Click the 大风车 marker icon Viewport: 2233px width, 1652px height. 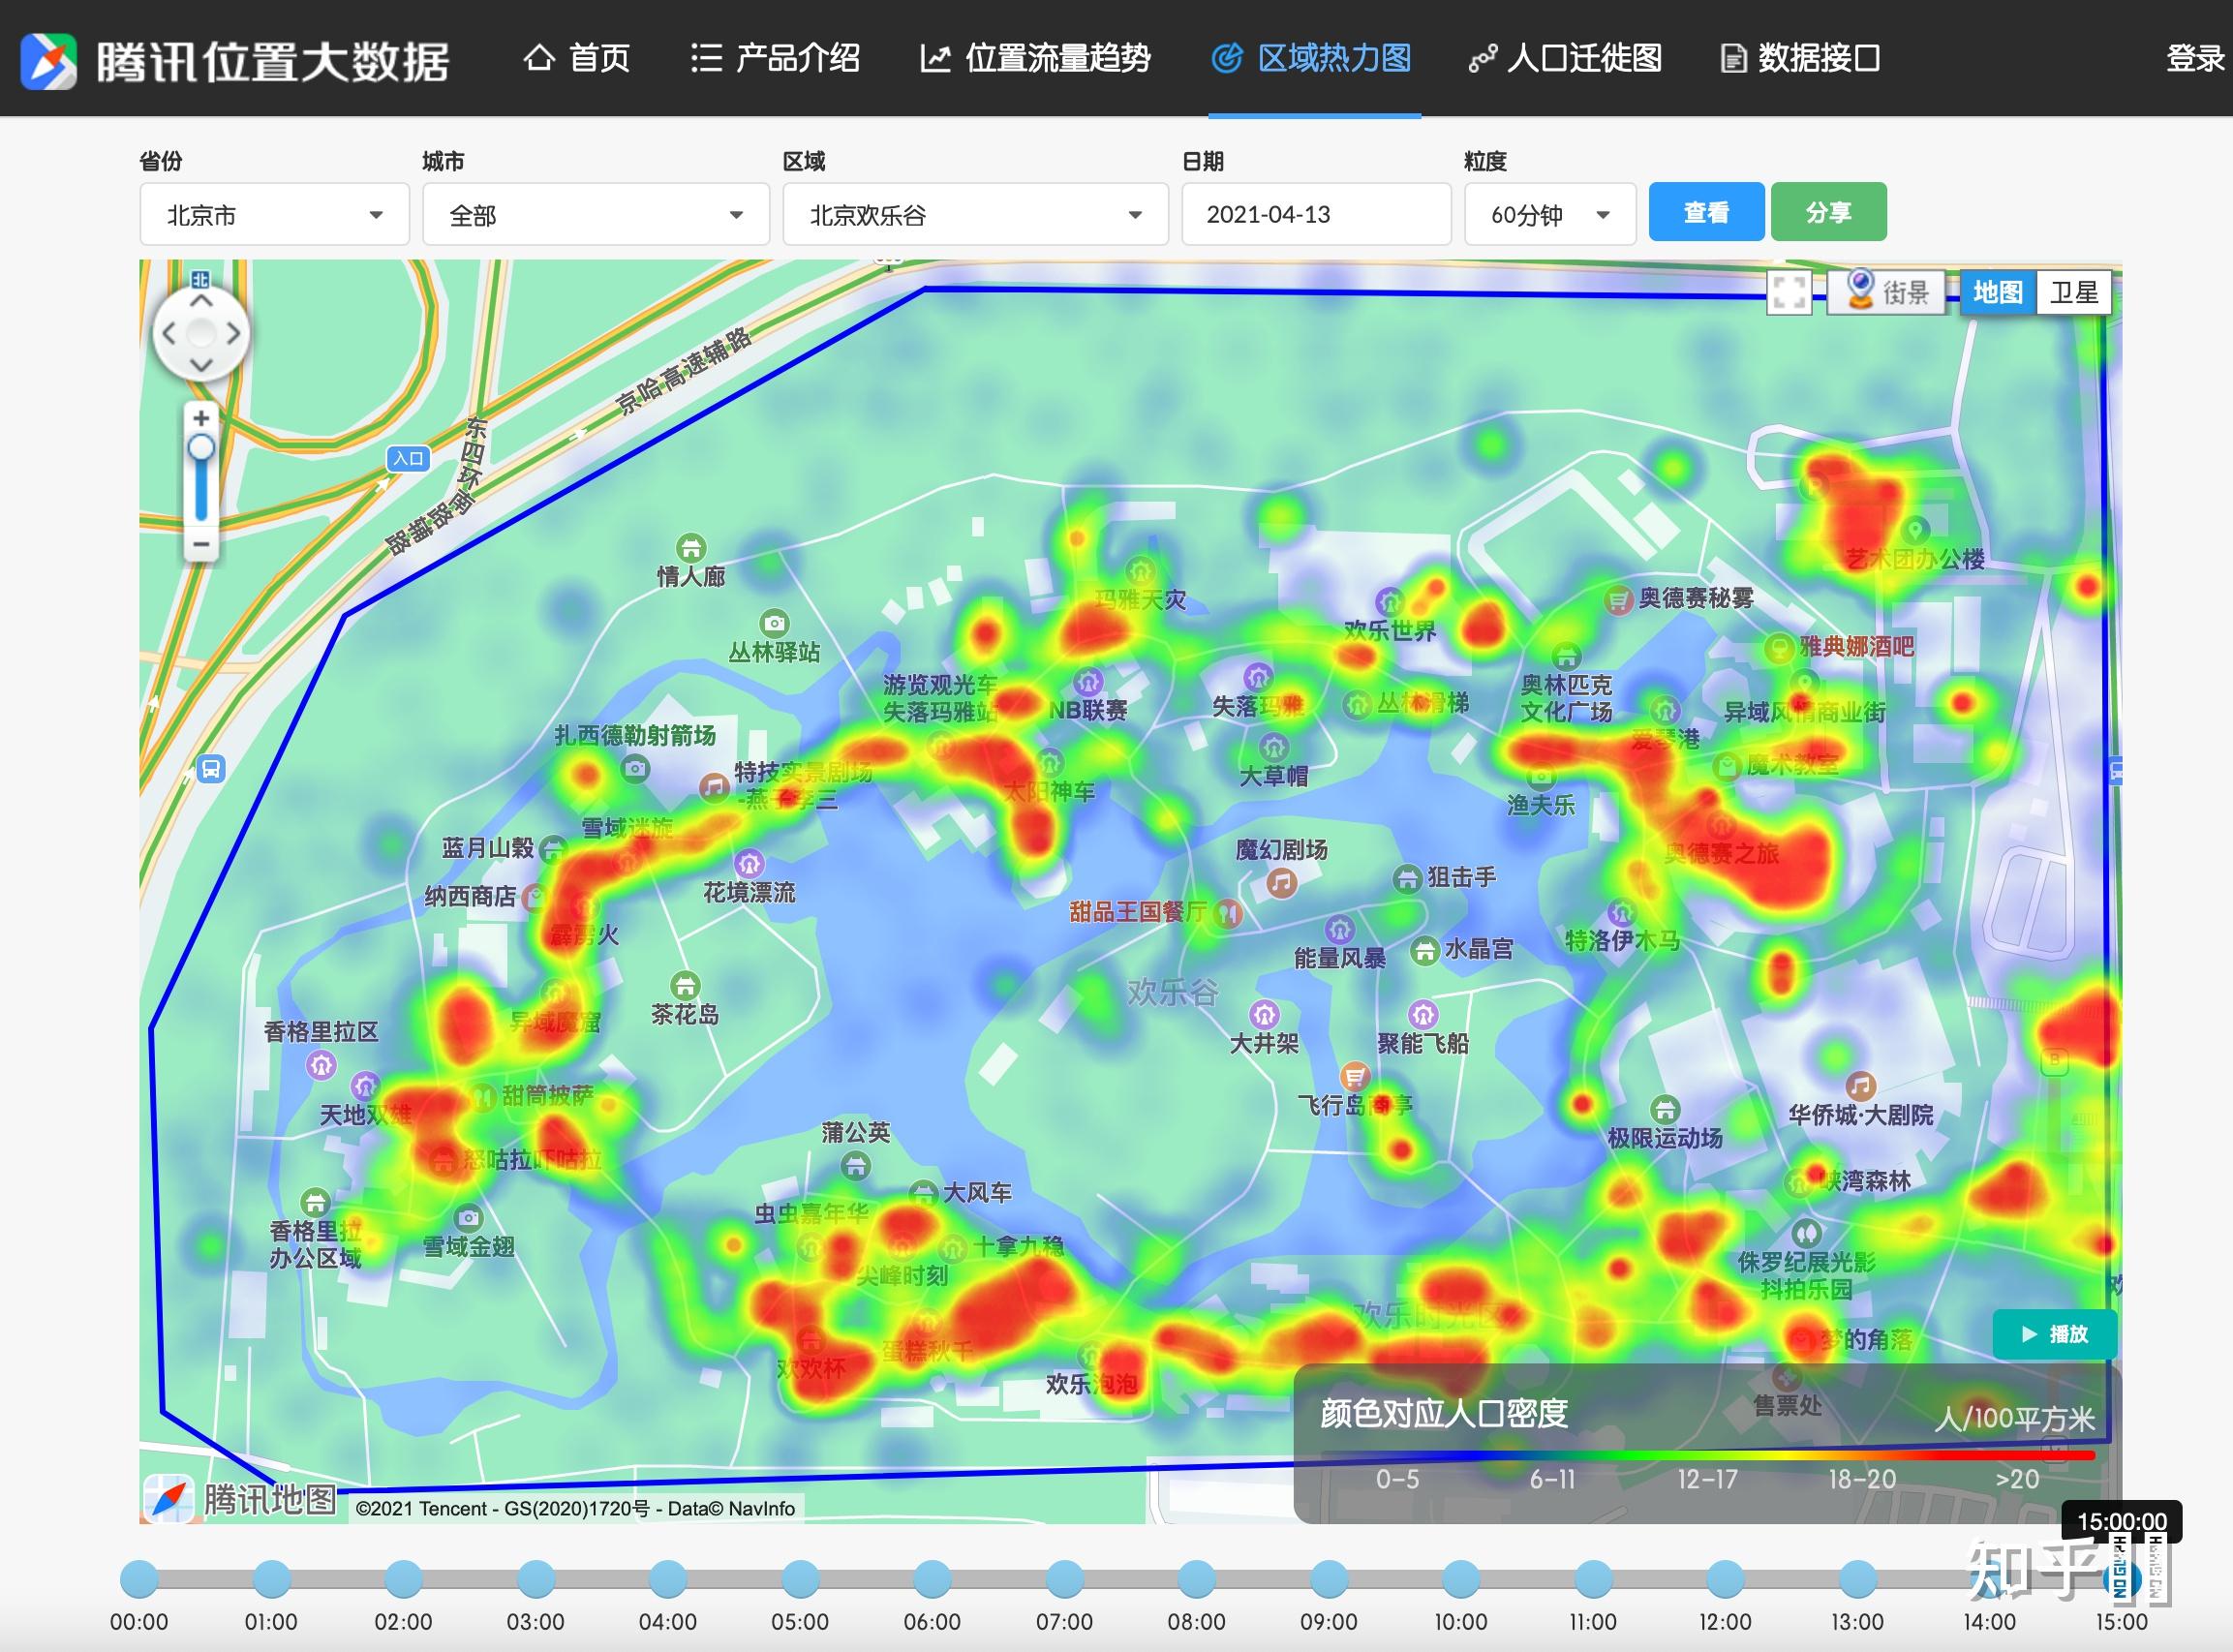tap(923, 1193)
